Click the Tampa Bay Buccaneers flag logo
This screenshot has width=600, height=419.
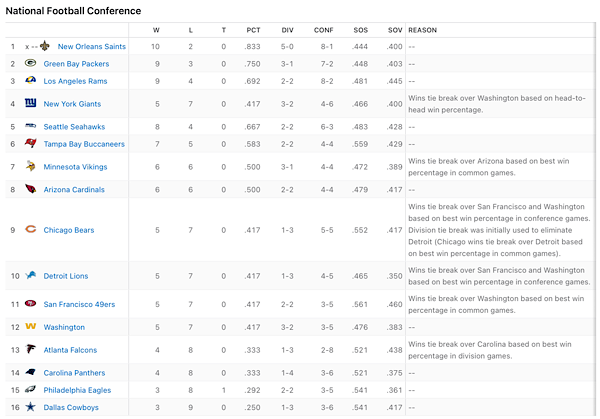click(x=31, y=143)
